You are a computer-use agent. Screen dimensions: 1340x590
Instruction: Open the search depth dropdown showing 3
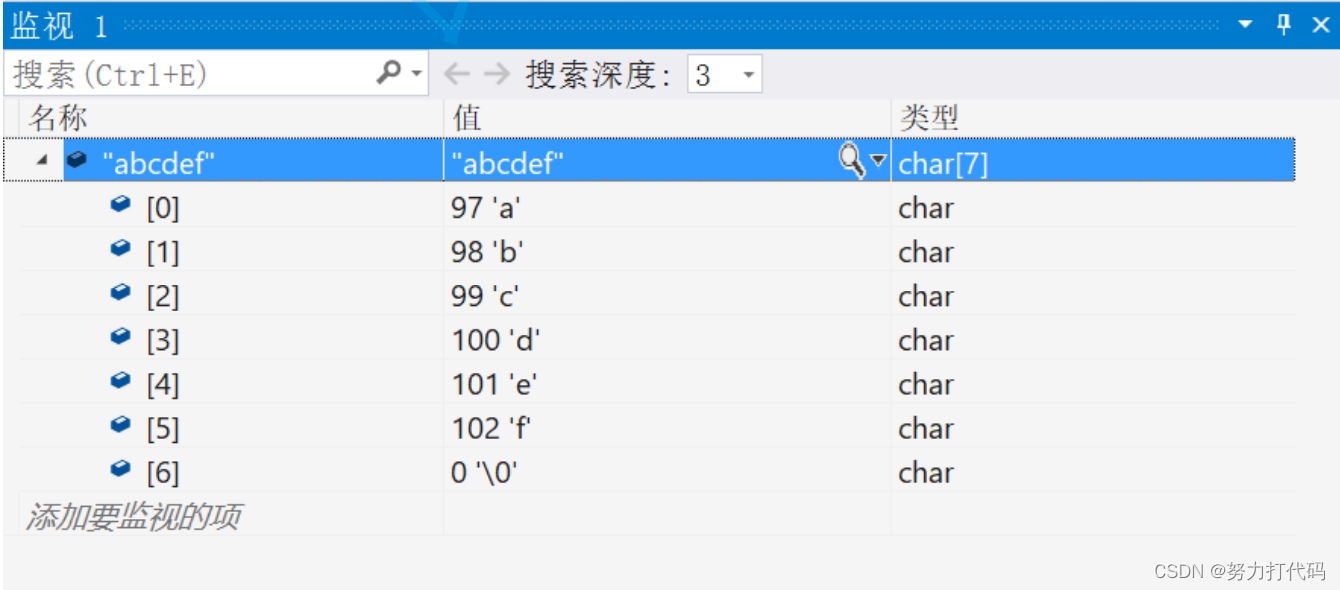tap(747, 72)
